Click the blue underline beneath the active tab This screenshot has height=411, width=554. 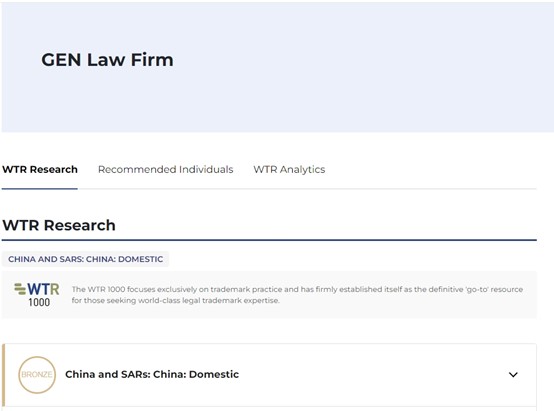coord(40,188)
